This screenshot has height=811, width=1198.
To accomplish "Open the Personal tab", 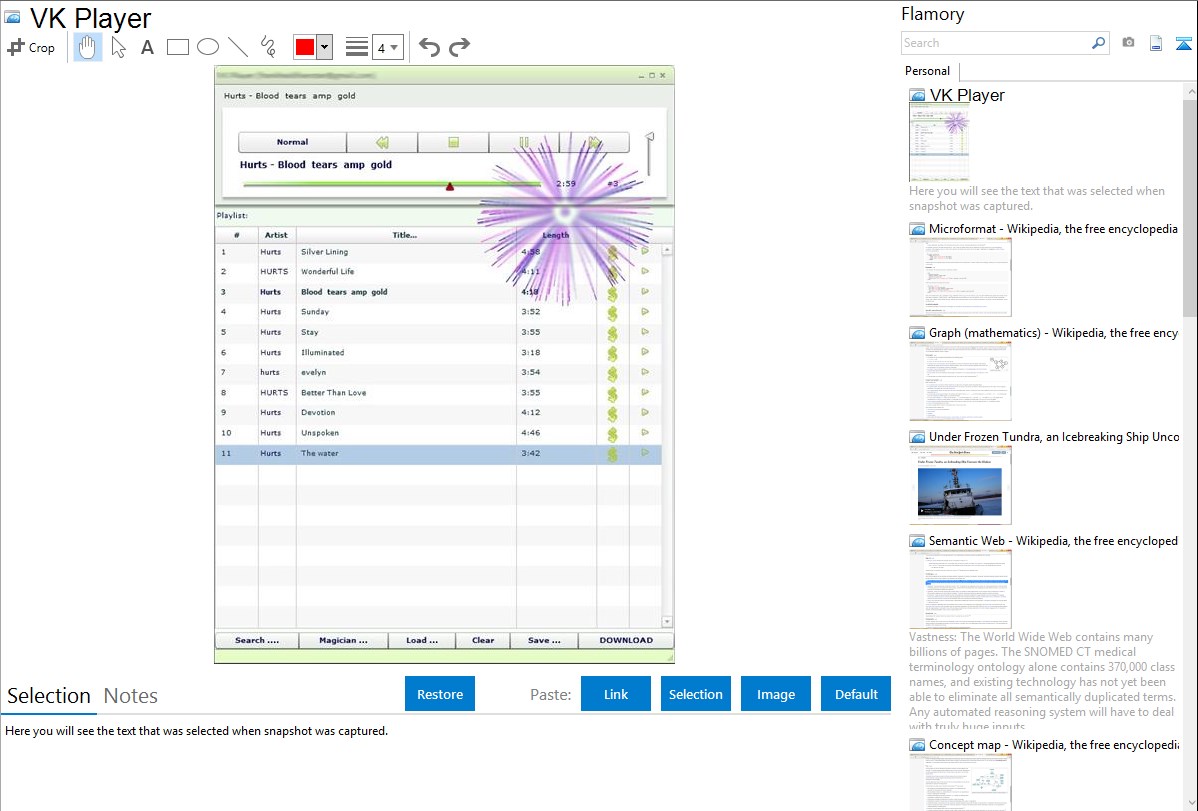I will click(927, 71).
